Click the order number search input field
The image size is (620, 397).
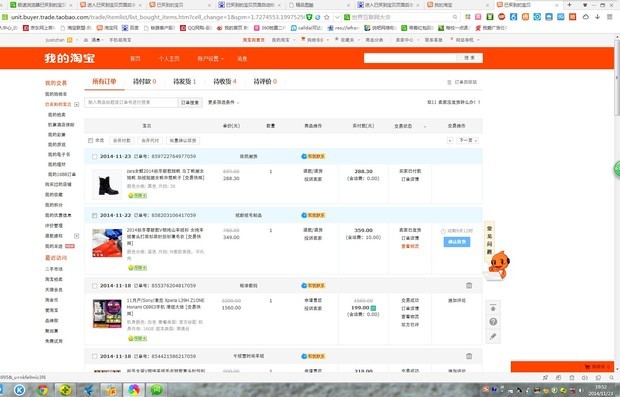point(131,102)
